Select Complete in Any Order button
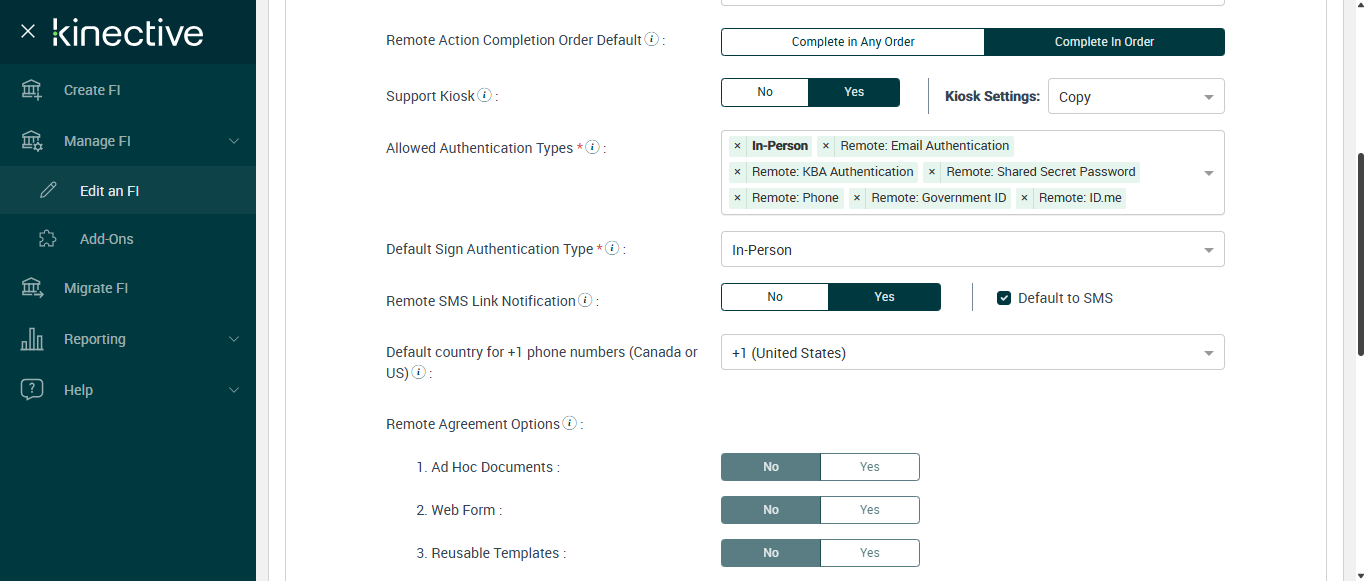The height and width of the screenshot is (581, 1366). (x=853, y=42)
